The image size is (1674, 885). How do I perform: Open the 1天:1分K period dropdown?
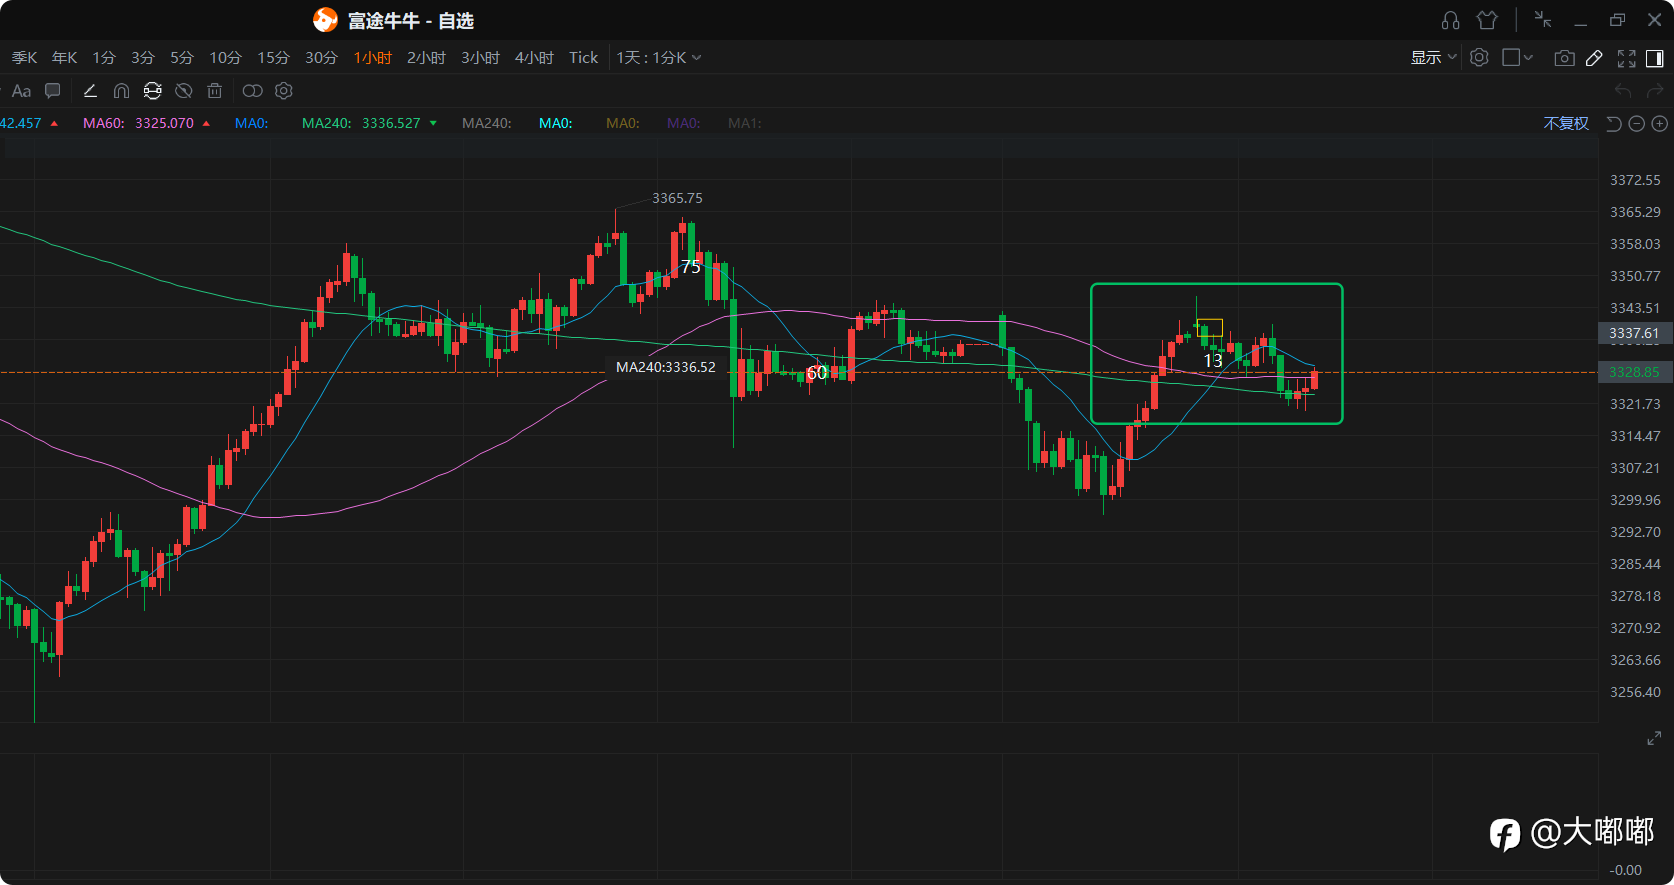tap(659, 58)
